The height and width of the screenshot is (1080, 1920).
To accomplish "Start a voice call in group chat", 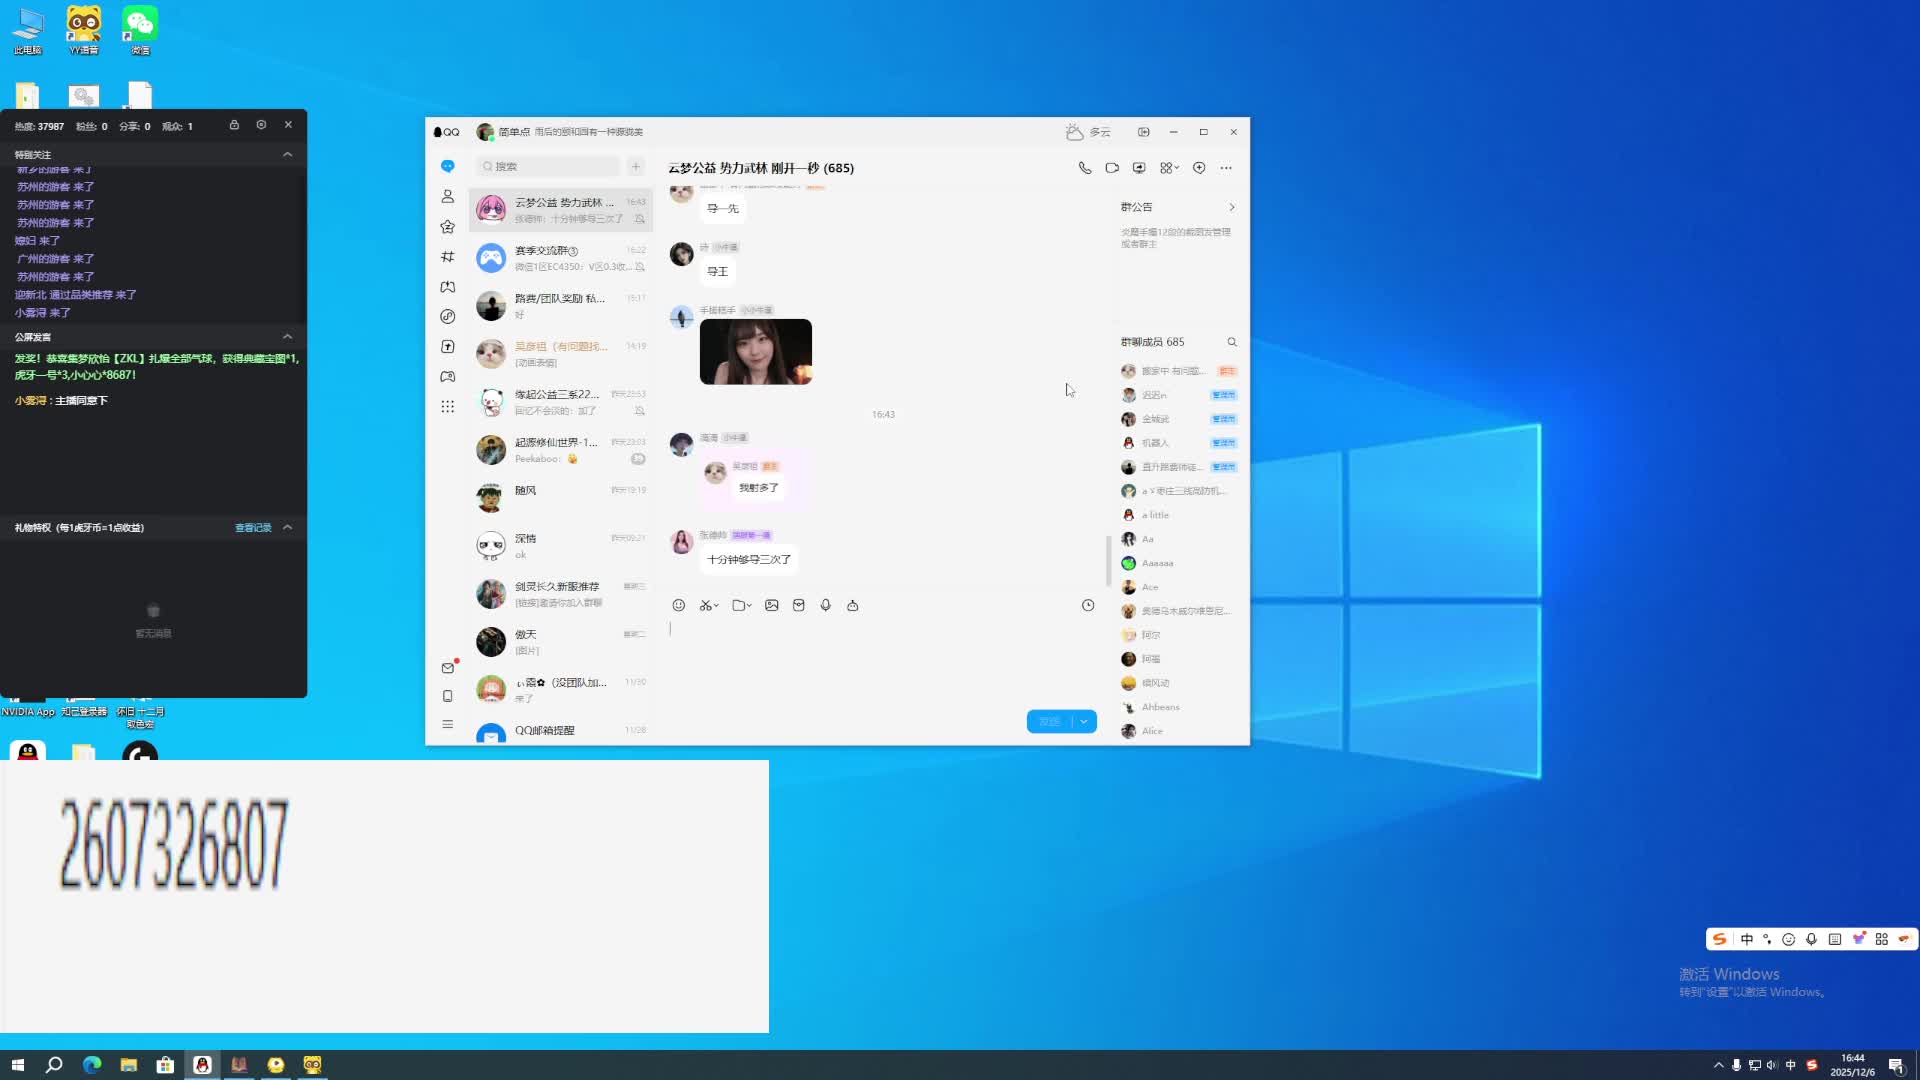I will 1085,168.
